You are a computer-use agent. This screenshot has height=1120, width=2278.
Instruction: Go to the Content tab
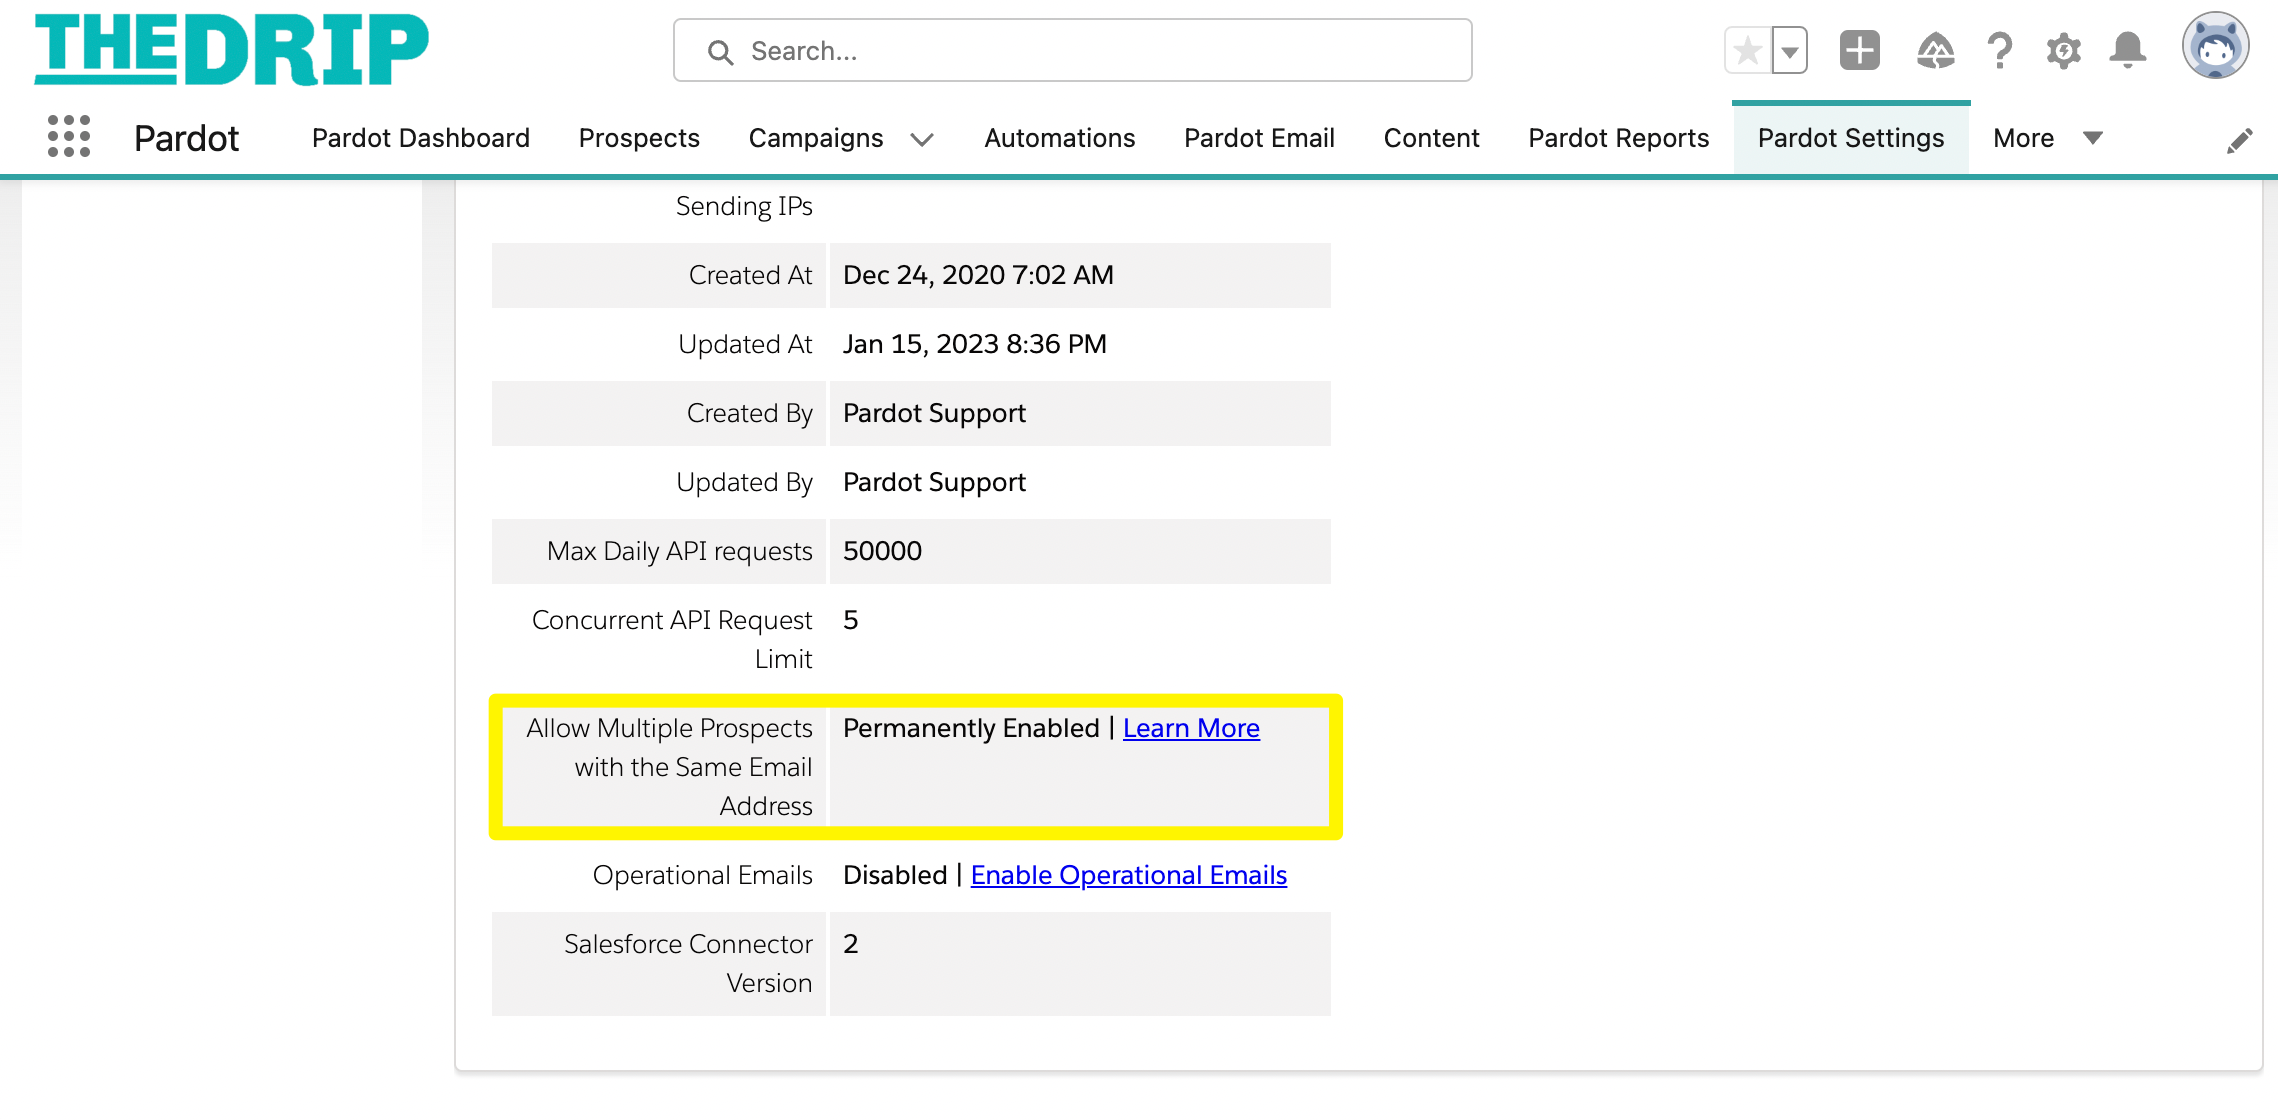coord(1432,138)
